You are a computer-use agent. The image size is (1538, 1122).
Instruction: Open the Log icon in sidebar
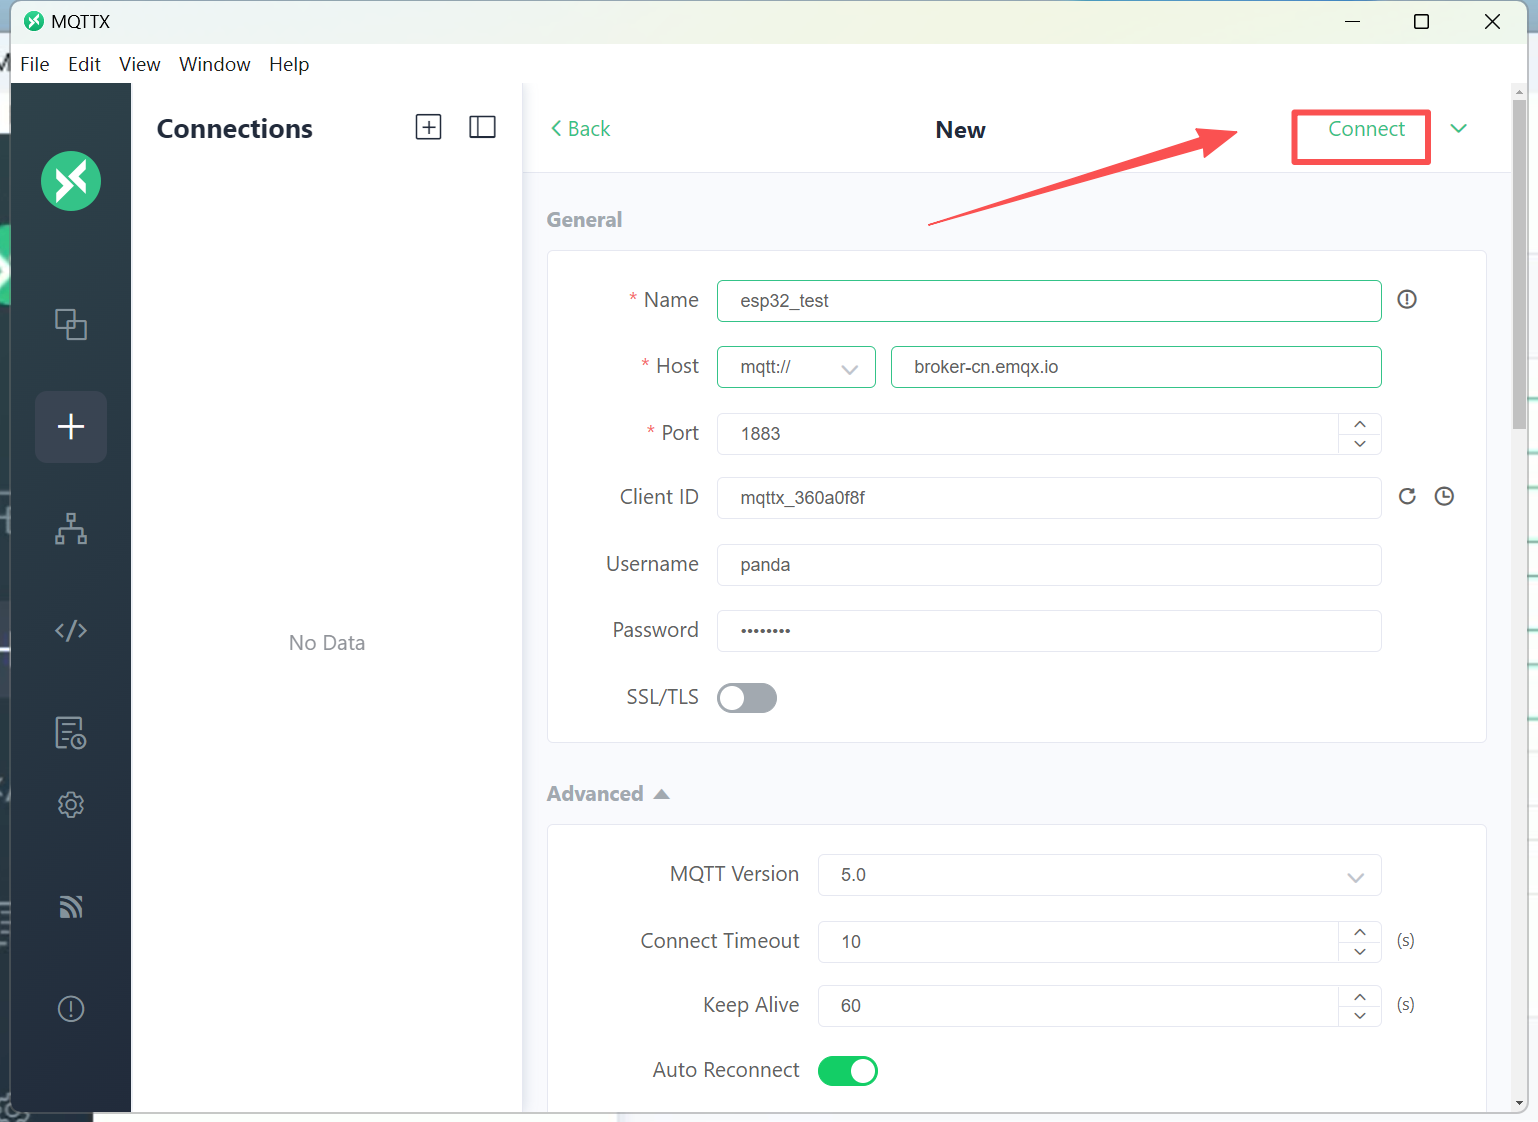click(71, 733)
